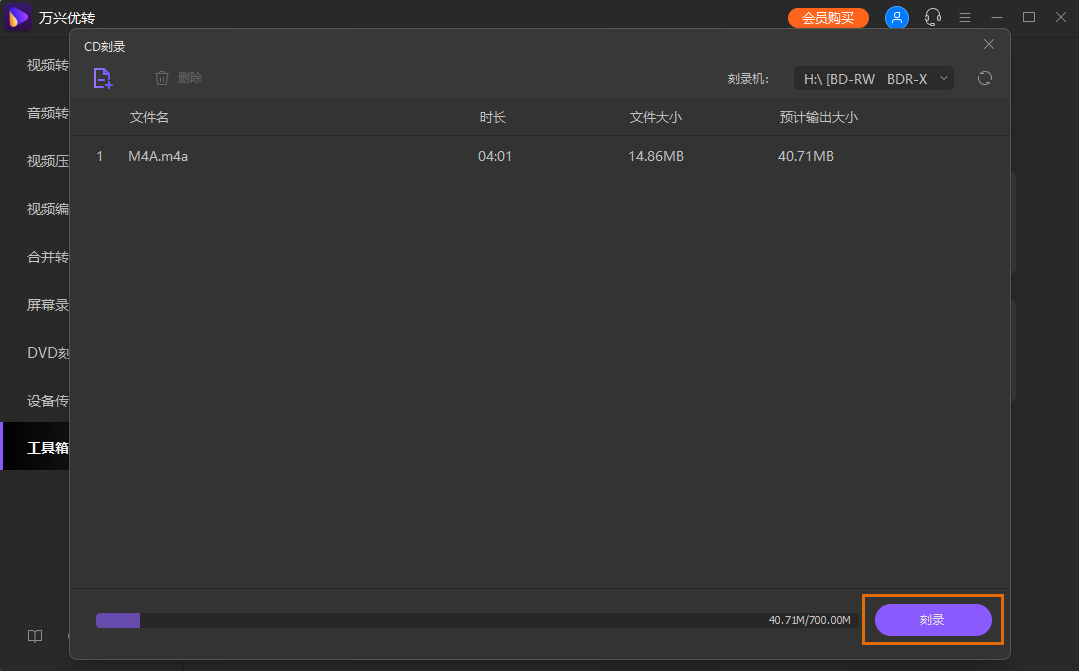Screen dimensions: 1079x671
Task: Click the 40.71MB output size cell
Action: click(806, 156)
